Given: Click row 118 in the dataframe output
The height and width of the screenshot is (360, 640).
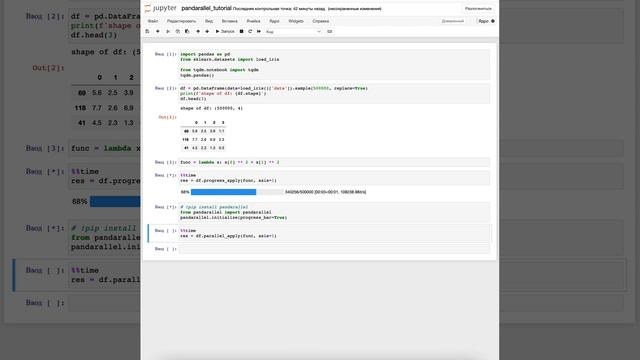Looking at the screenshot, I should coord(203,140).
